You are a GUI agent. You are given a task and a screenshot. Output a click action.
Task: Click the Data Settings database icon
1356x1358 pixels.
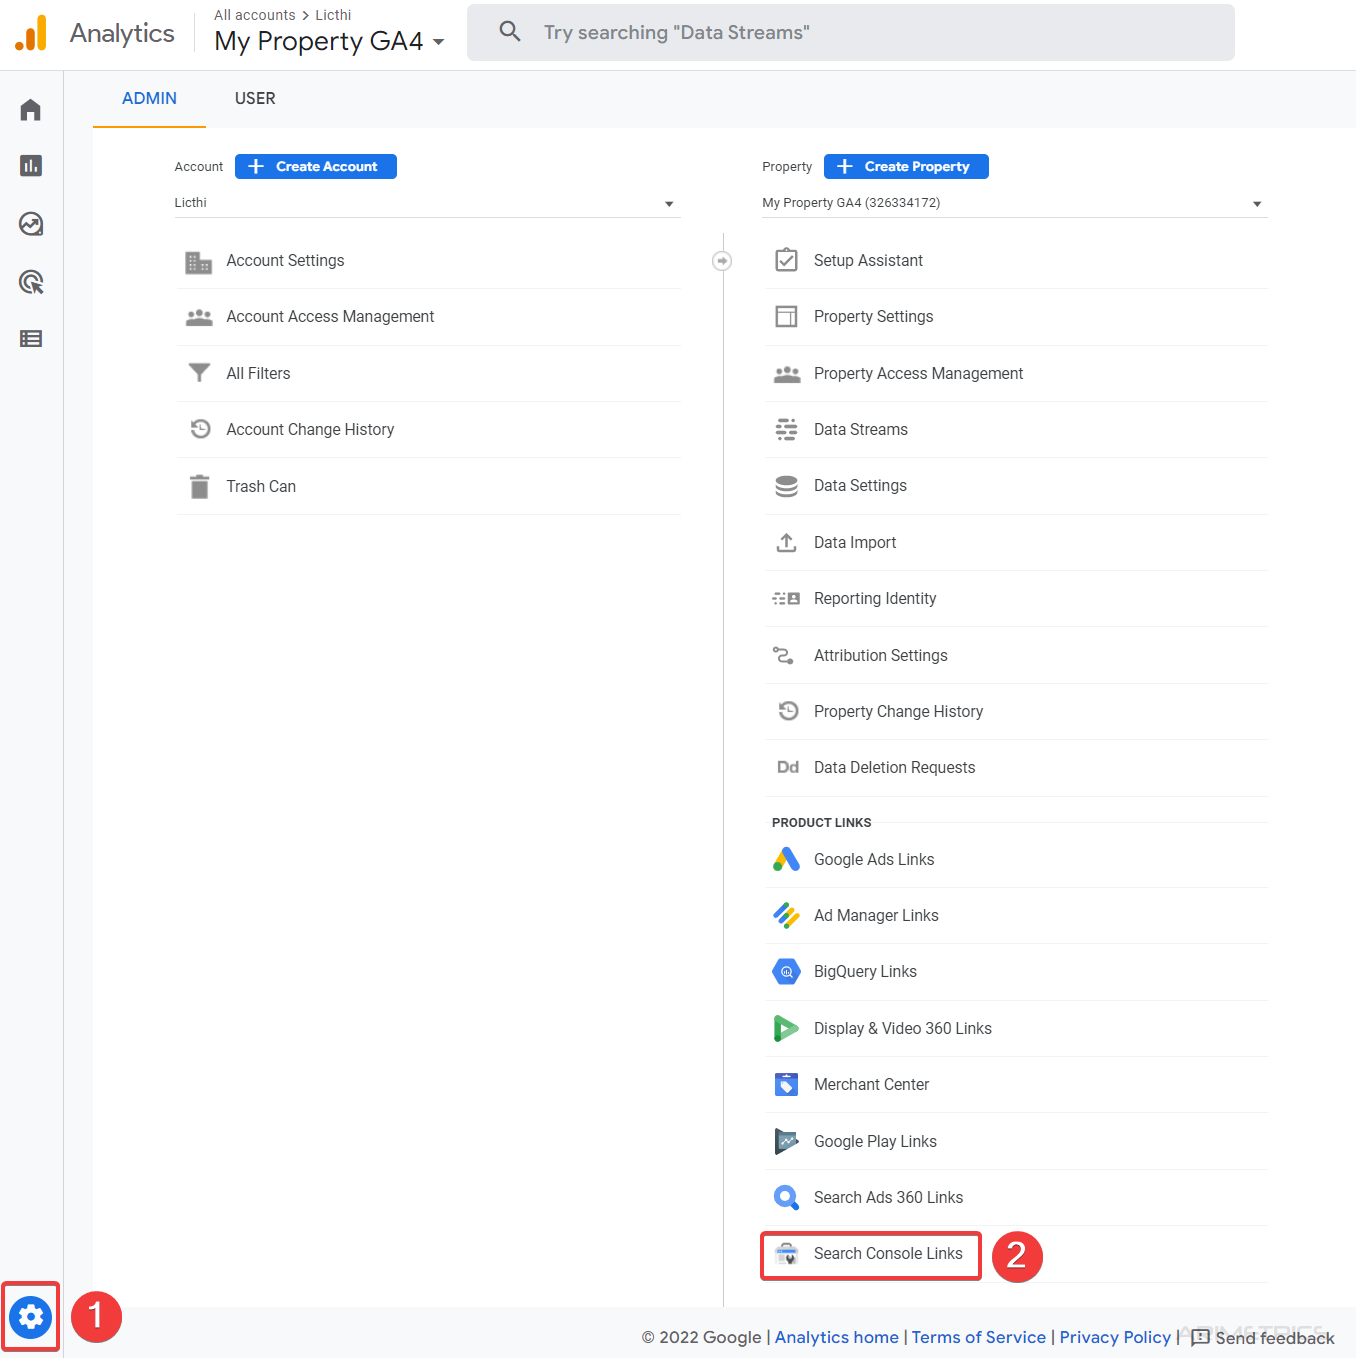pos(787,486)
